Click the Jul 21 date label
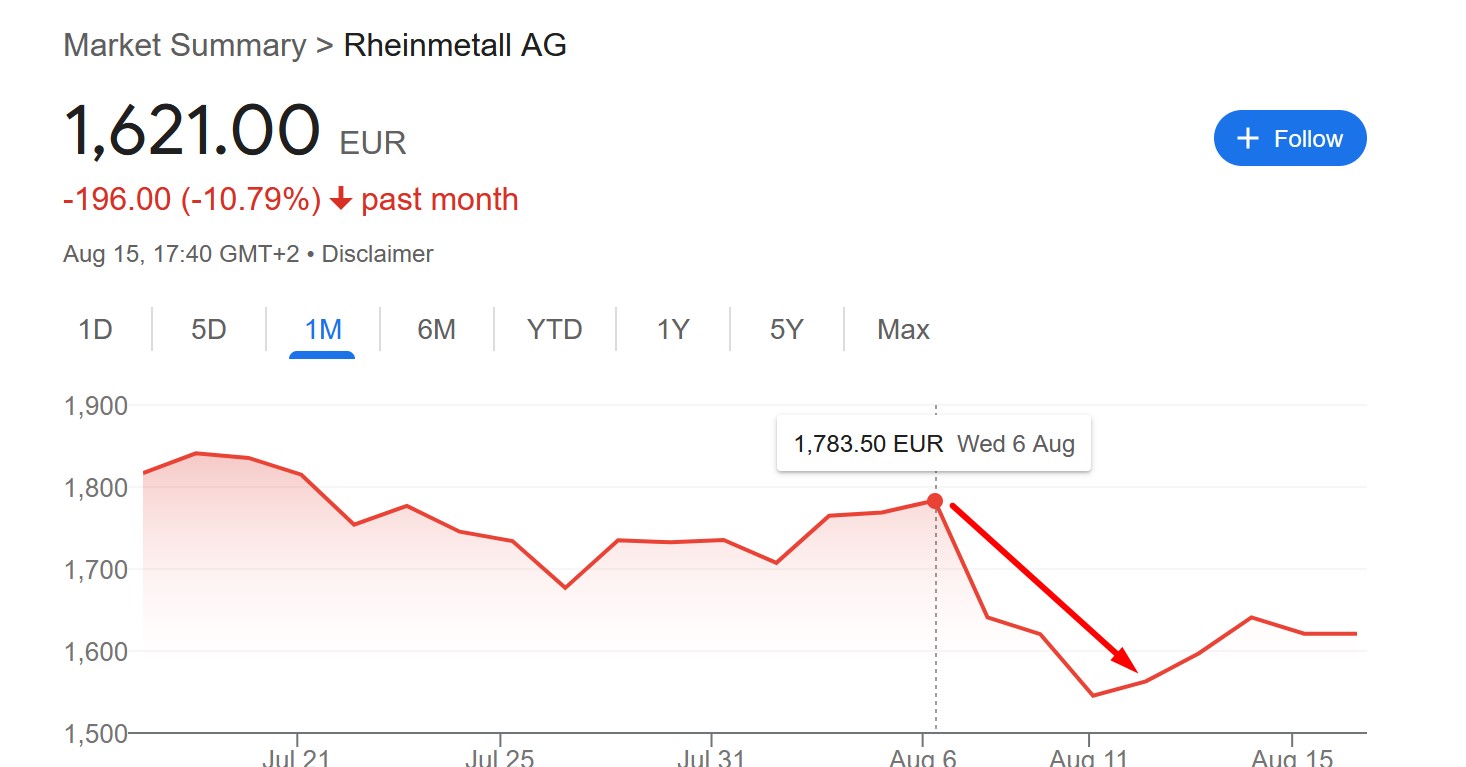Screen dimensions: 1466x767 (297, 758)
